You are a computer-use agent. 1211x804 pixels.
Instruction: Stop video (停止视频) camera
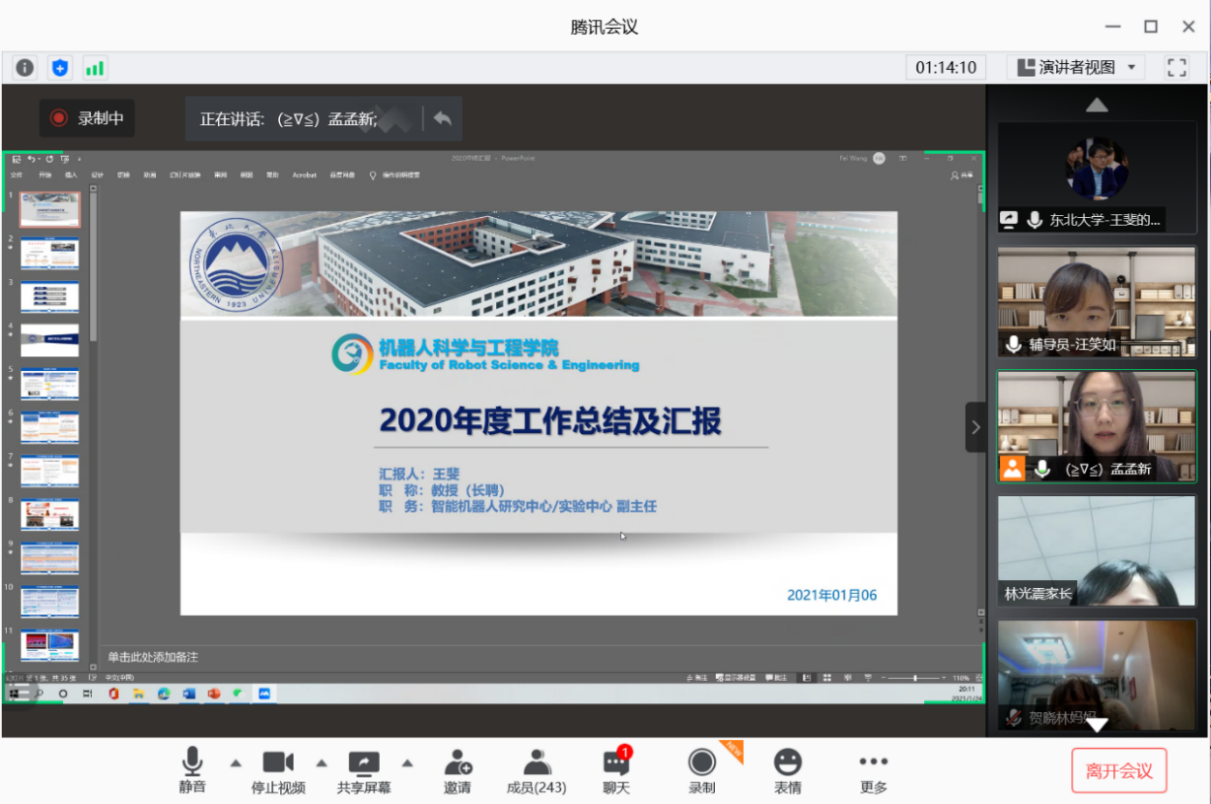click(278, 770)
